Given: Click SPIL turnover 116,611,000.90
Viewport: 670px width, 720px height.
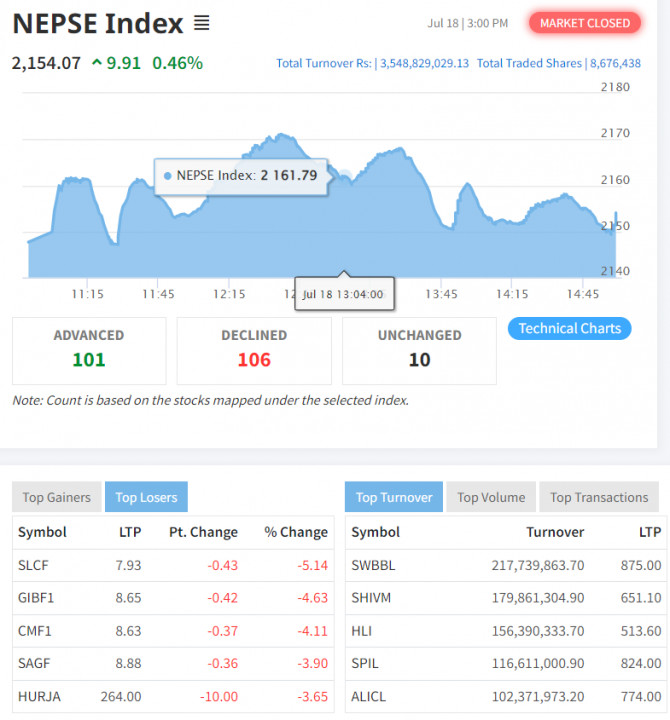Looking at the screenshot, I should 538,663.
